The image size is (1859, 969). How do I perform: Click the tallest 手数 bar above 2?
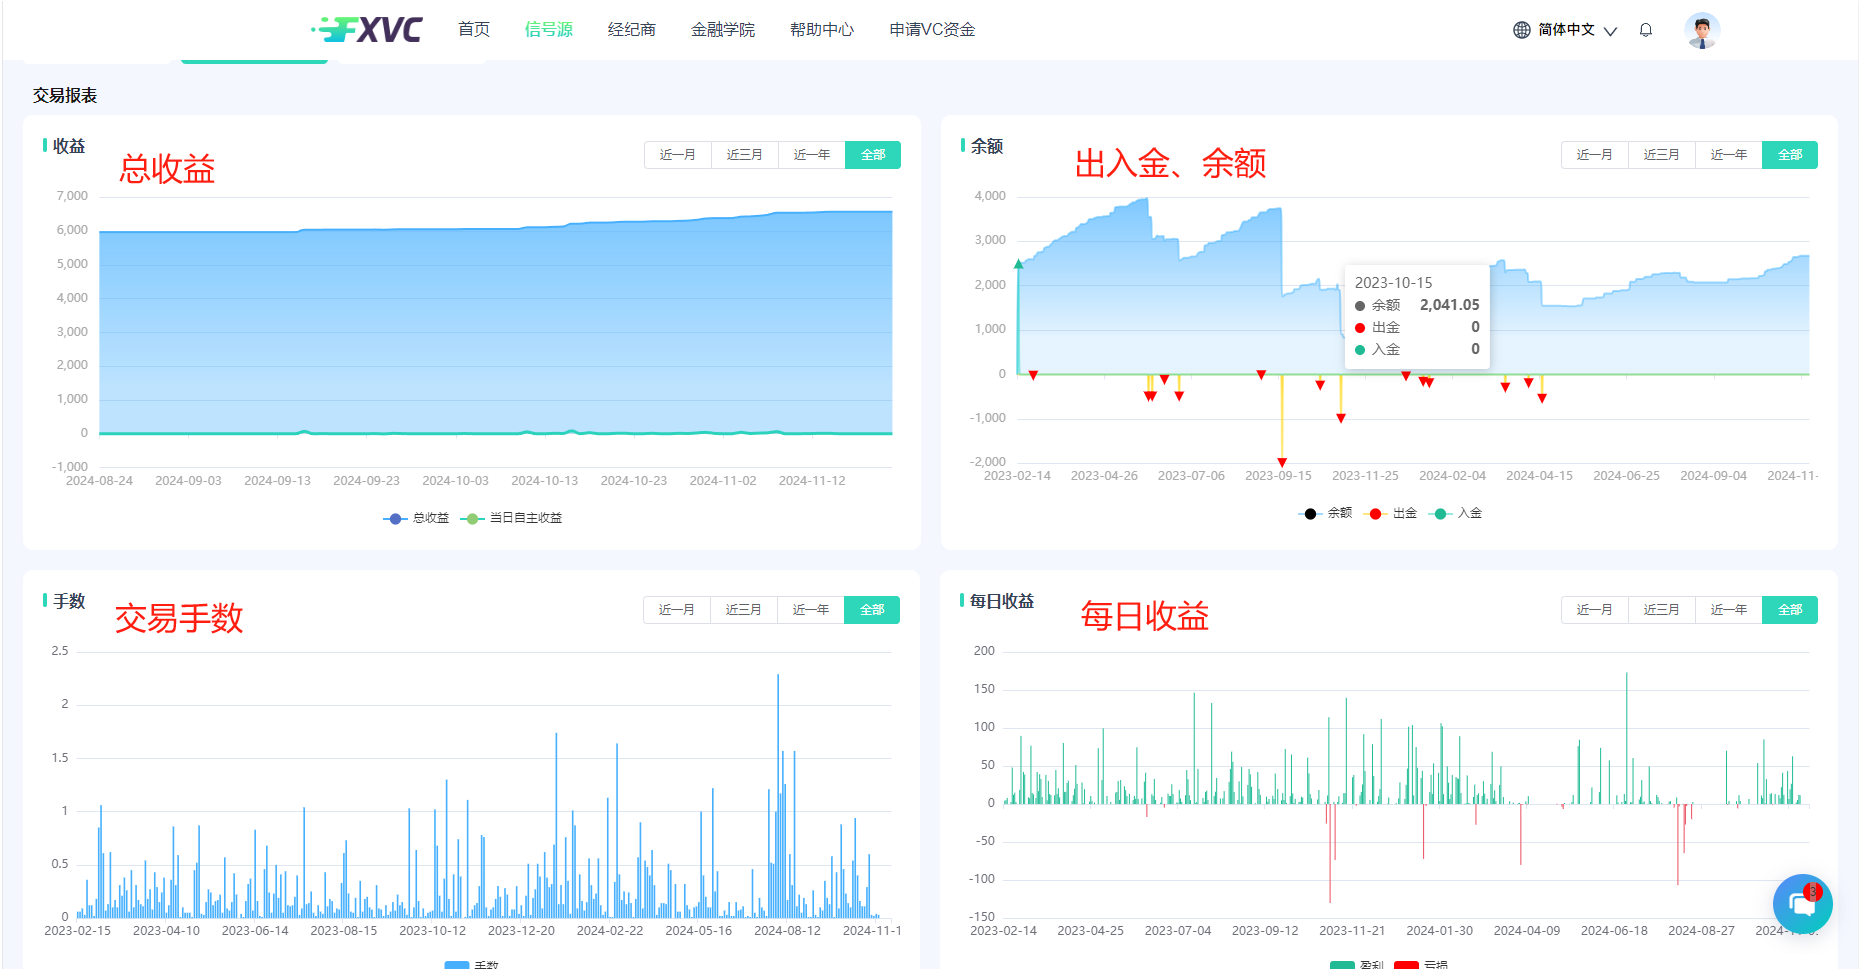pos(778,795)
